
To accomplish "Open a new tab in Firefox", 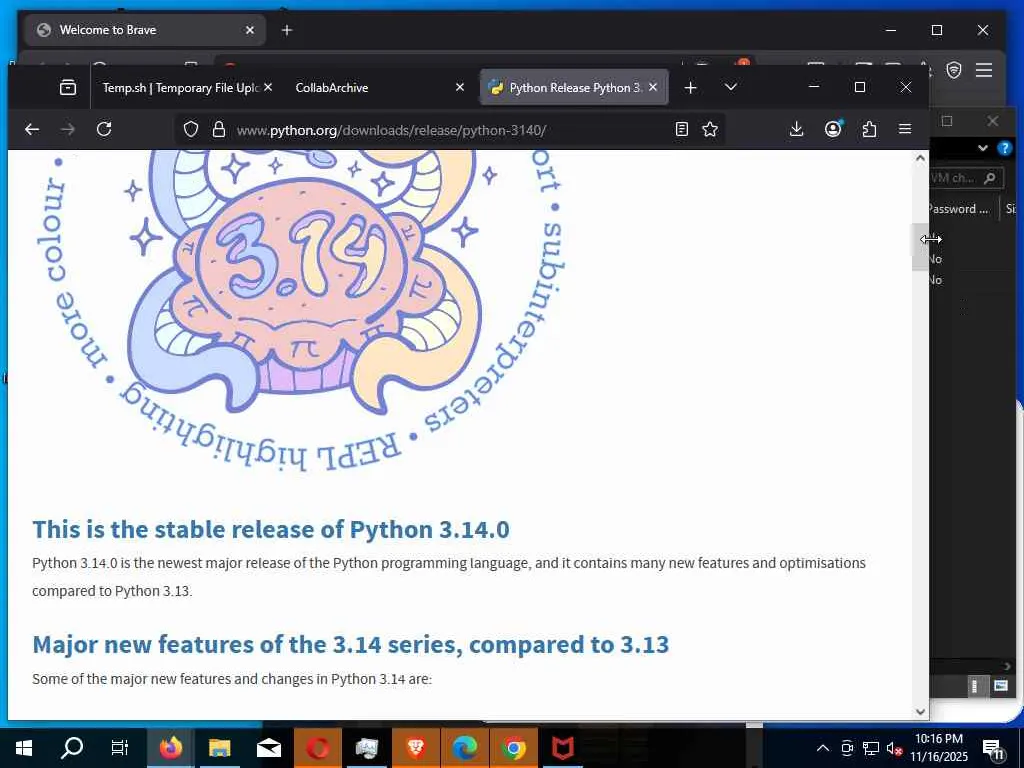I will pos(690,88).
